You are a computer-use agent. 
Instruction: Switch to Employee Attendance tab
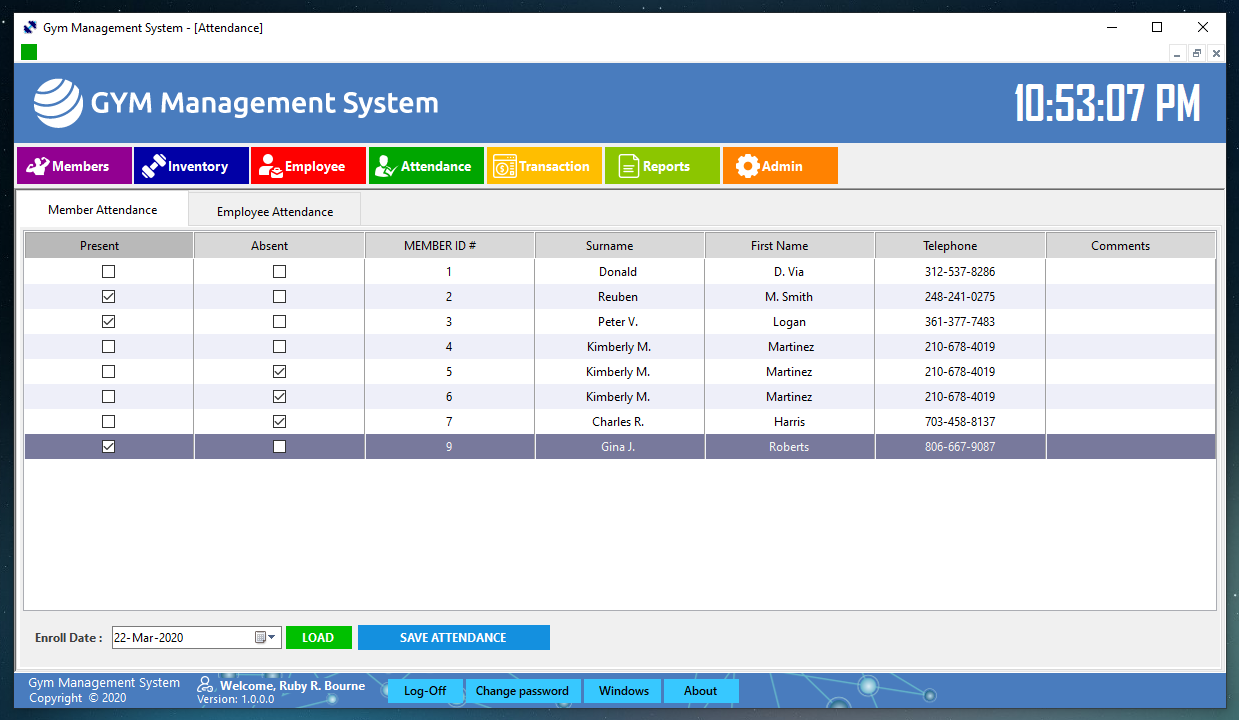[x=275, y=212]
